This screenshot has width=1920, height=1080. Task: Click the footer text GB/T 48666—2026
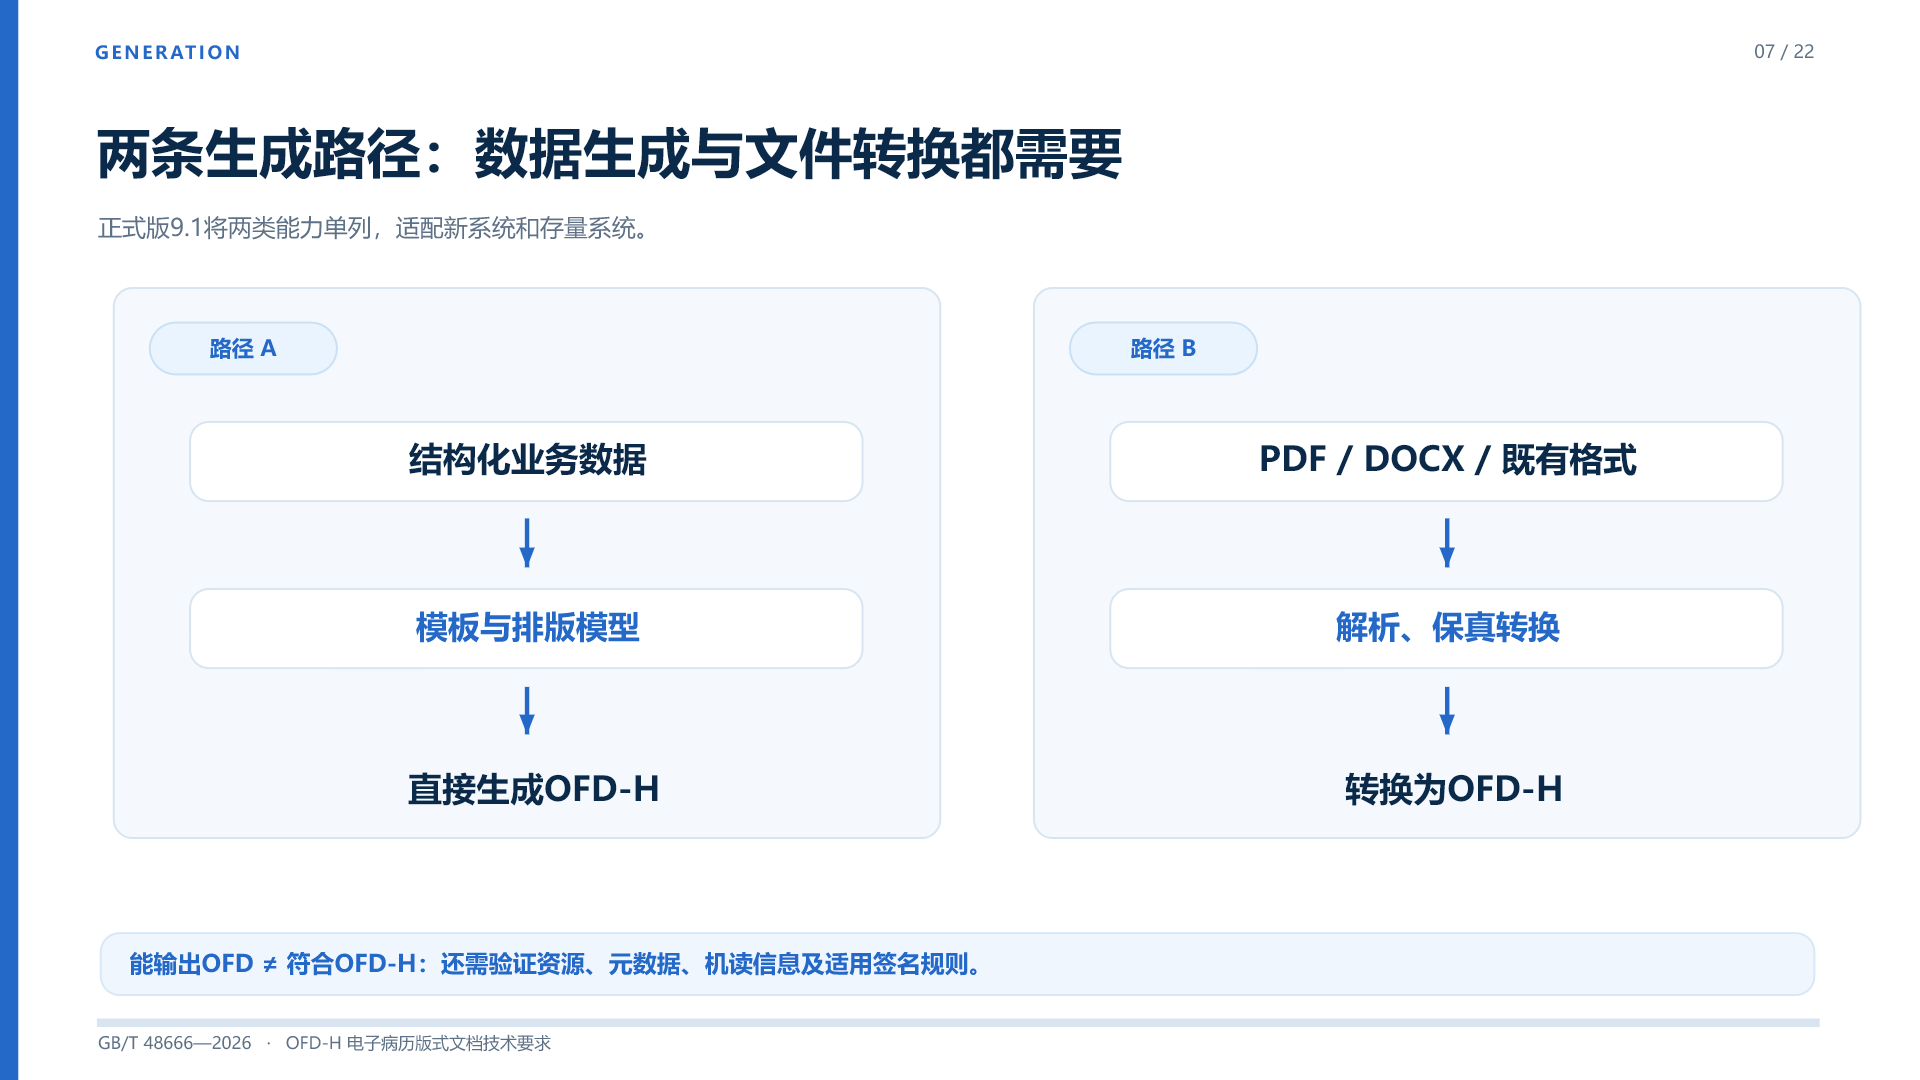click(x=175, y=1043)
